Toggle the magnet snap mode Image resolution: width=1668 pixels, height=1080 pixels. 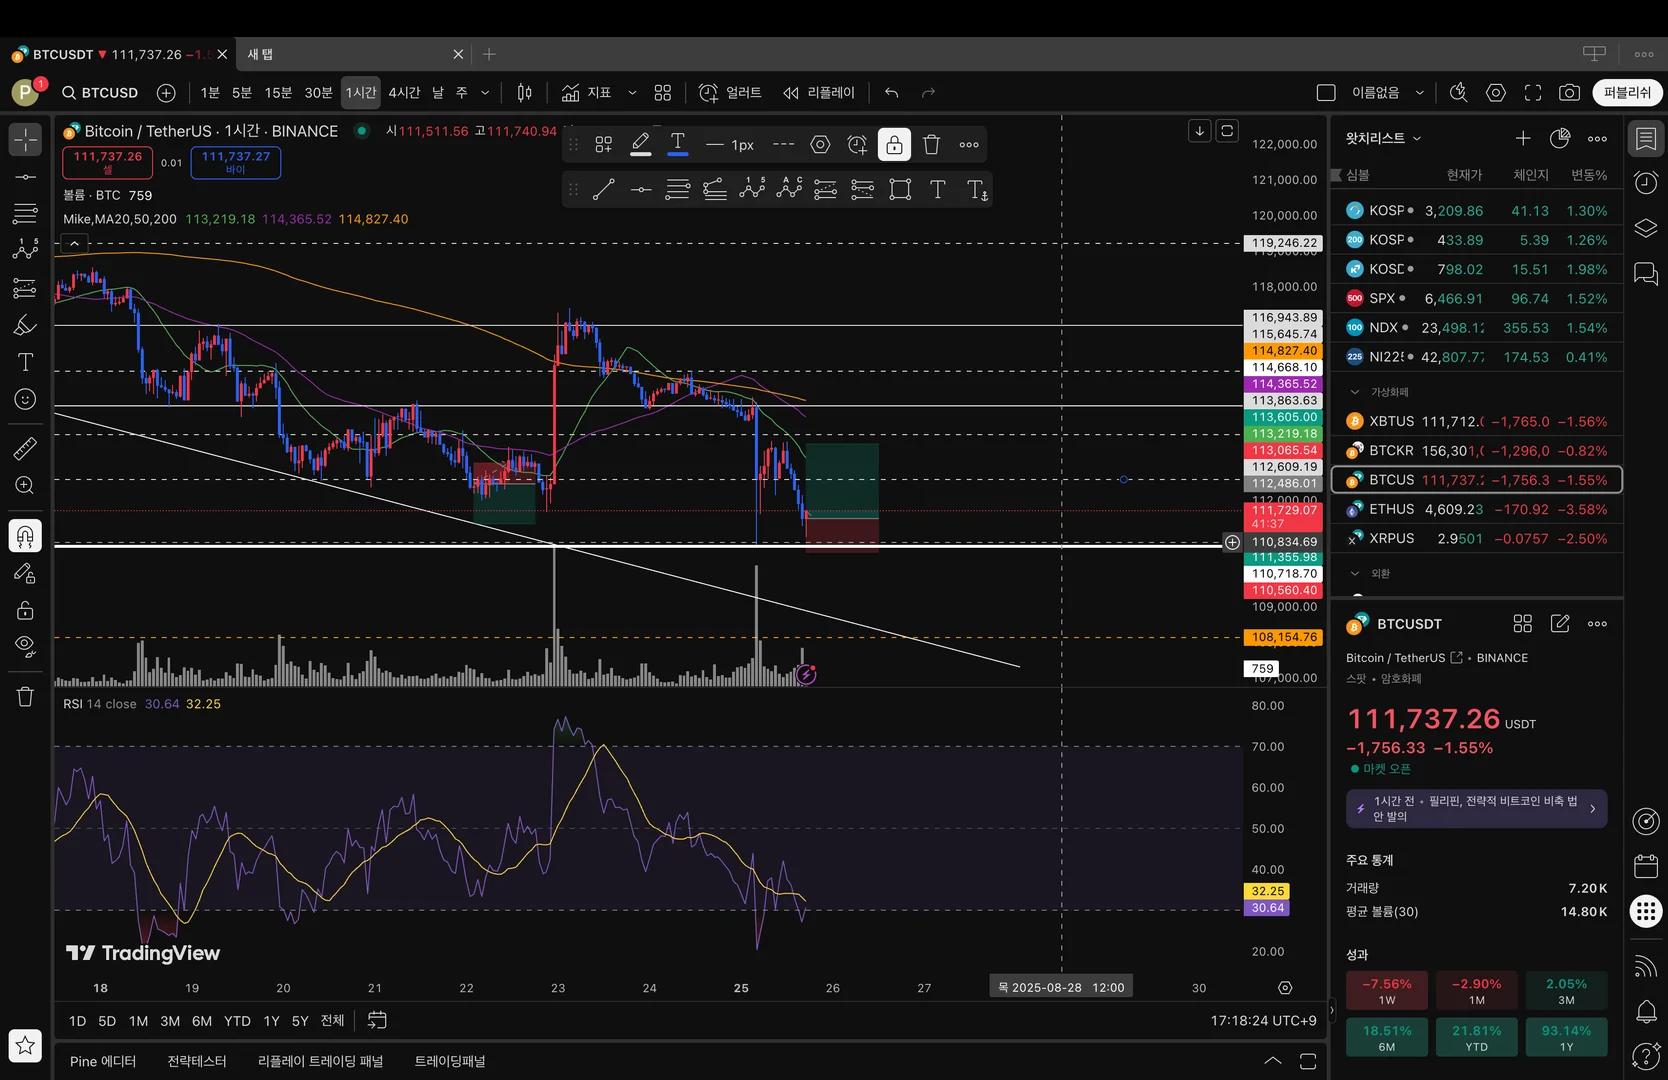pyautogui.click(x=25, y=536)
